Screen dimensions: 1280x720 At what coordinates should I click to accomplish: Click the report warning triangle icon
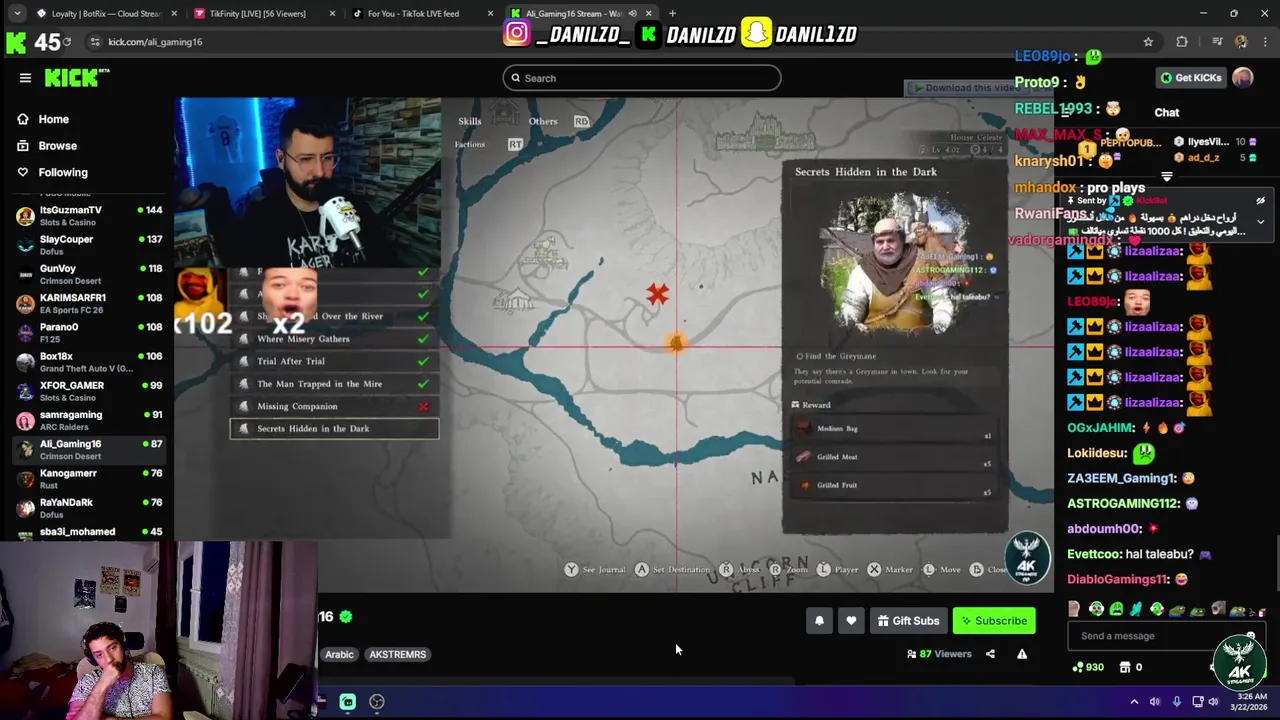(x=1022, y=654)
